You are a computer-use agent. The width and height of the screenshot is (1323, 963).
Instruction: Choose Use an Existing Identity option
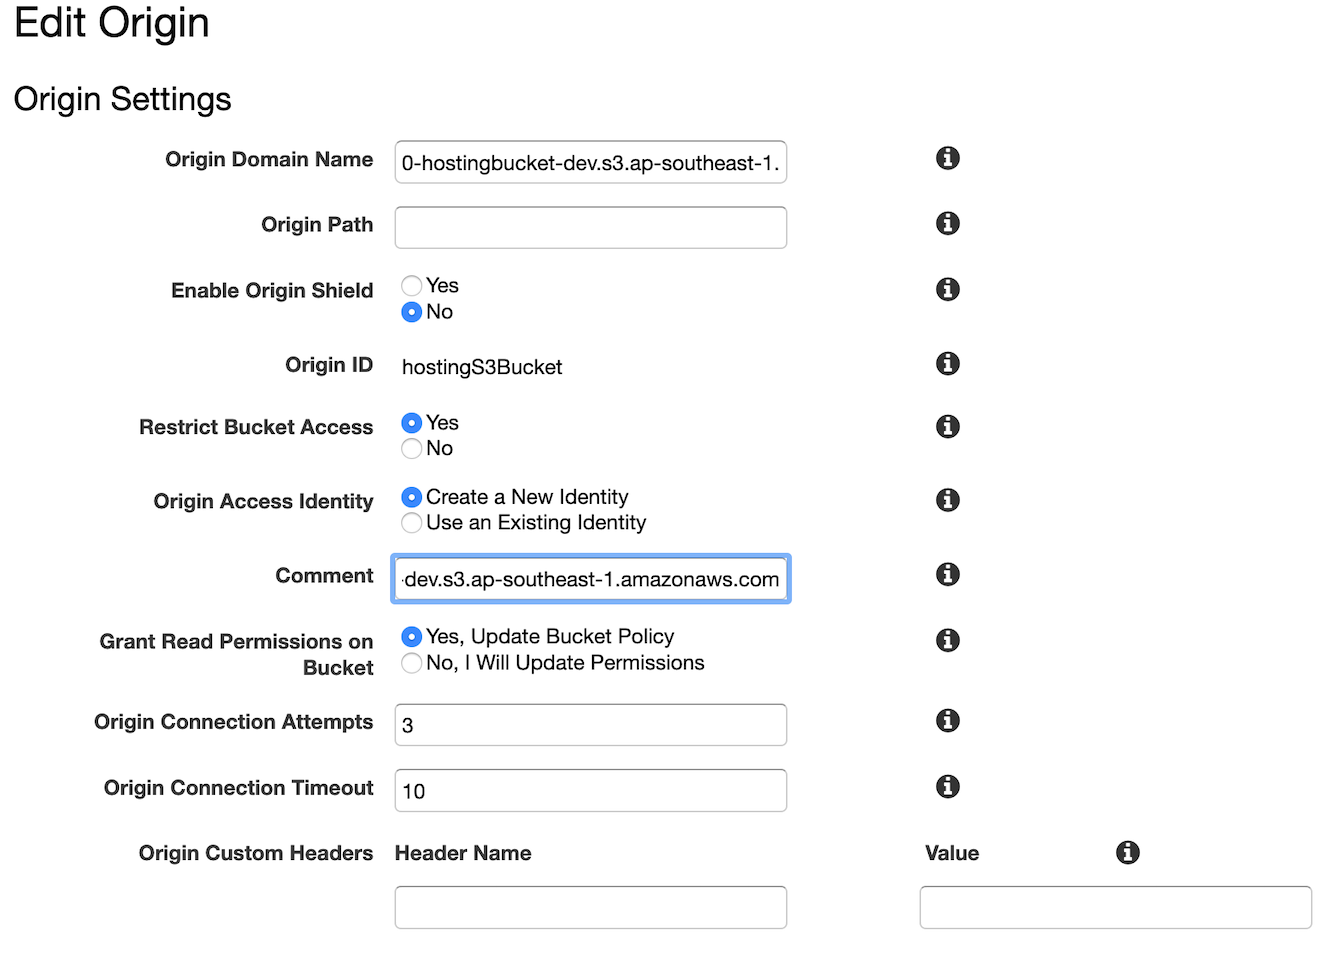[x=411, y=523]
